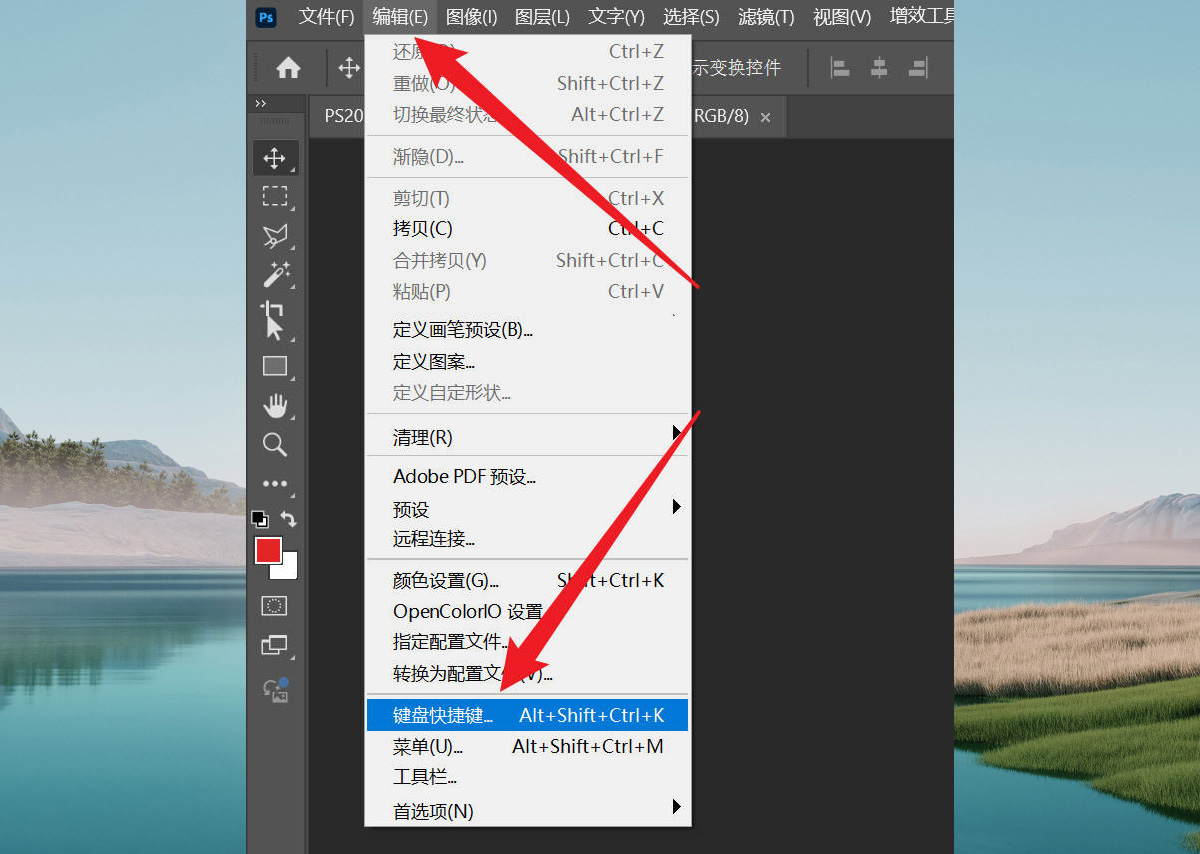Select the Magic Wand tool

tap(275, 274)
